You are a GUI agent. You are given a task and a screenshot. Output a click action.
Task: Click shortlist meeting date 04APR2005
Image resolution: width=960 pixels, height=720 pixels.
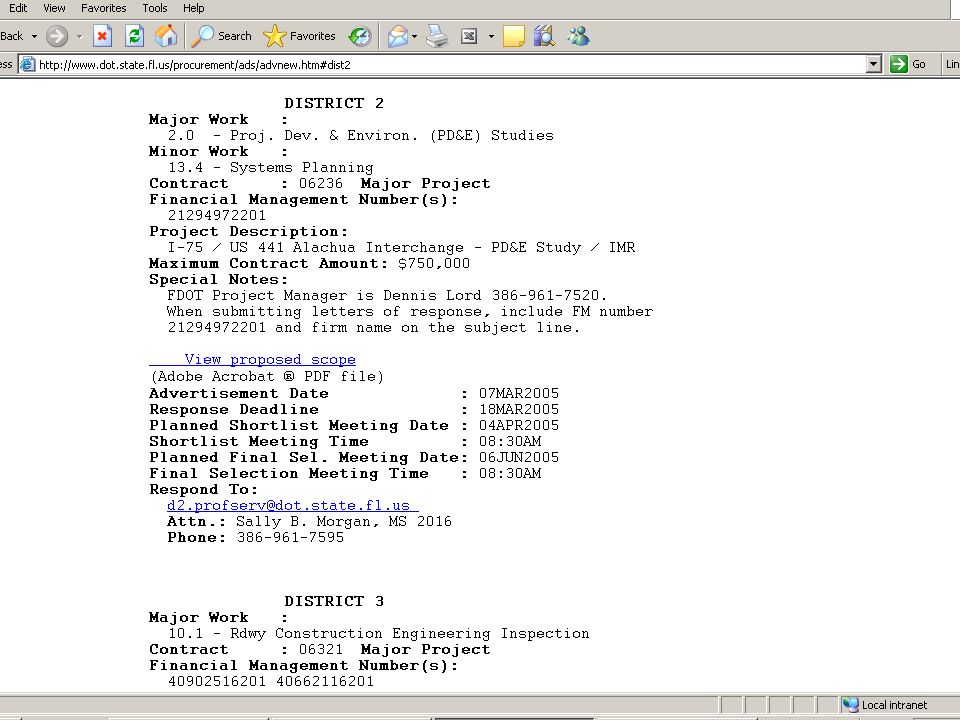point(519,425)
